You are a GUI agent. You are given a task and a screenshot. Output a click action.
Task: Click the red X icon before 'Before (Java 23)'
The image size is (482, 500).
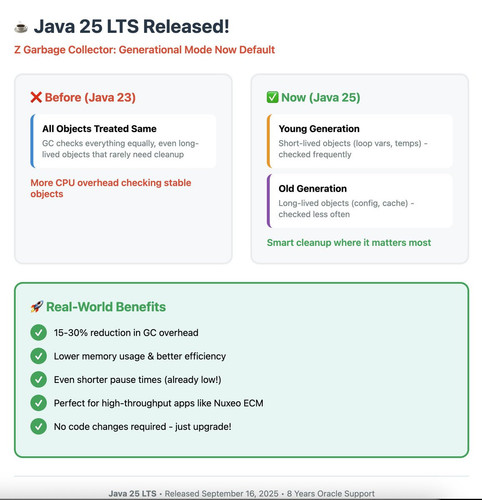tap(36, 97)
